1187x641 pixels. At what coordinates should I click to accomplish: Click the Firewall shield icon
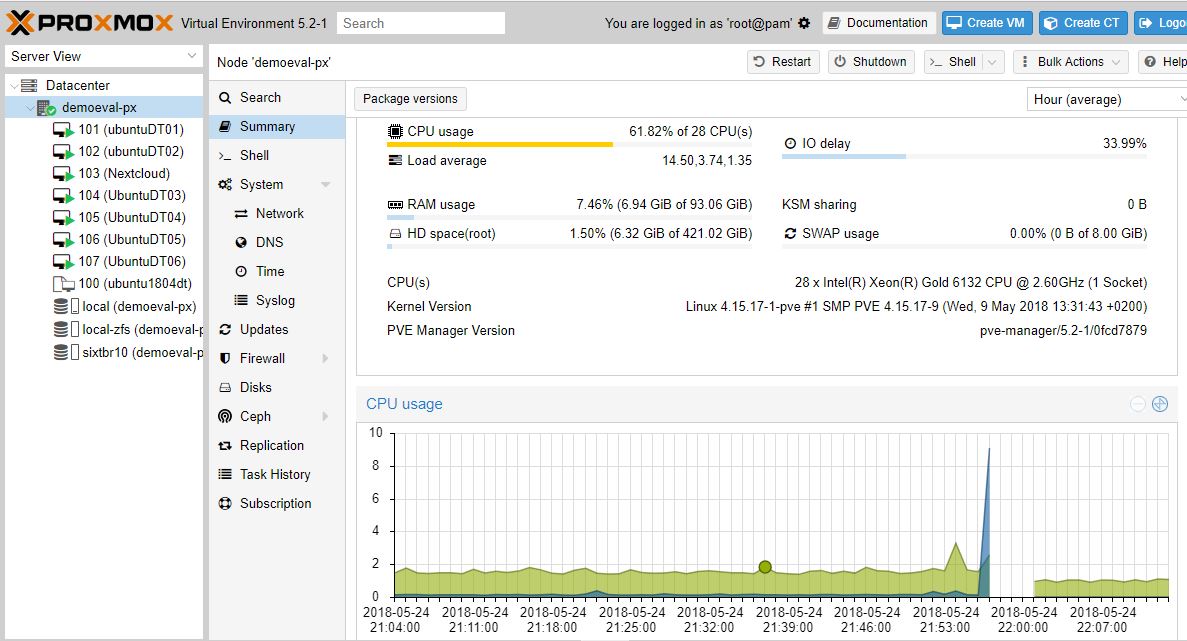coord(225,358)
